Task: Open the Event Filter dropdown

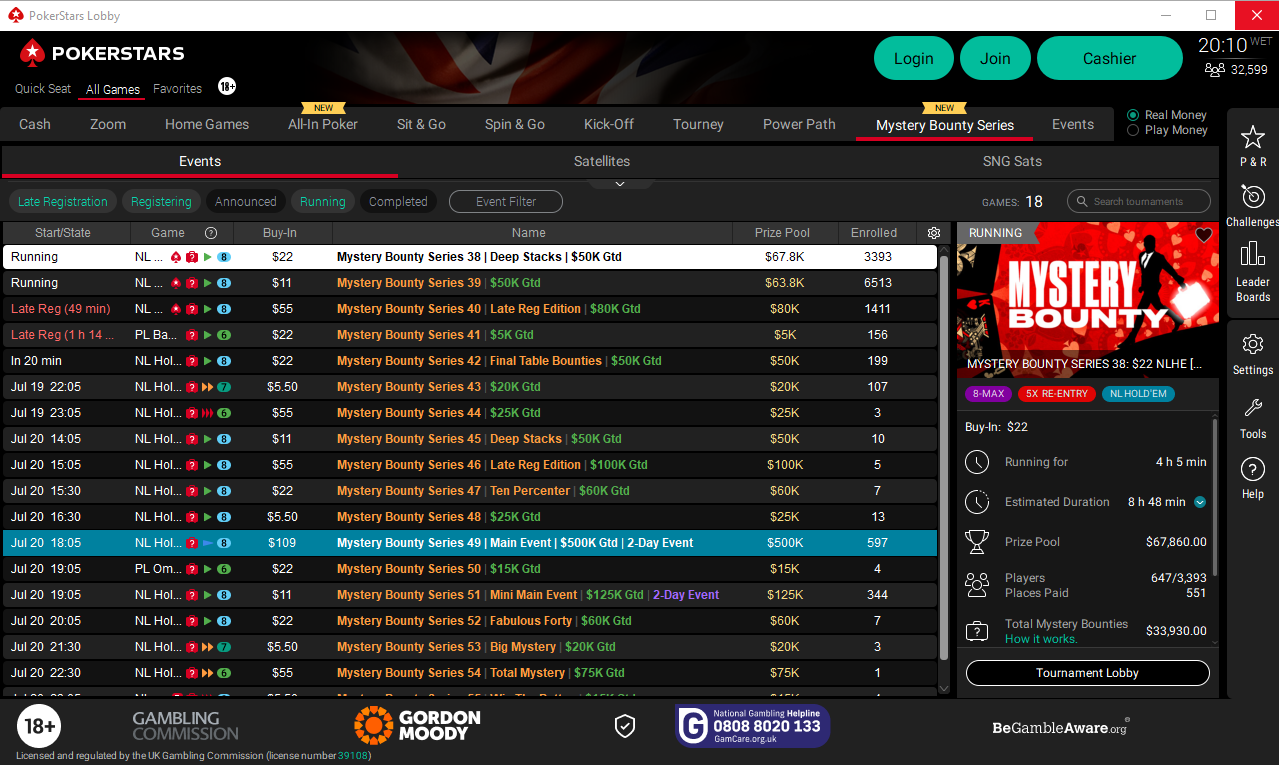Action: click(506, 201)
